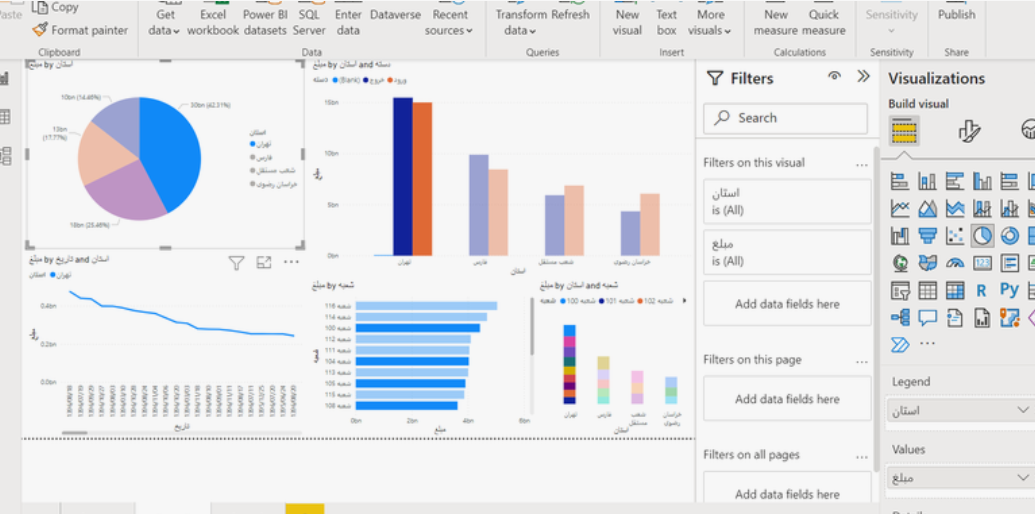The image size is (1035, 514).
Task: Click the Refresh button
Action: [570, 15]
